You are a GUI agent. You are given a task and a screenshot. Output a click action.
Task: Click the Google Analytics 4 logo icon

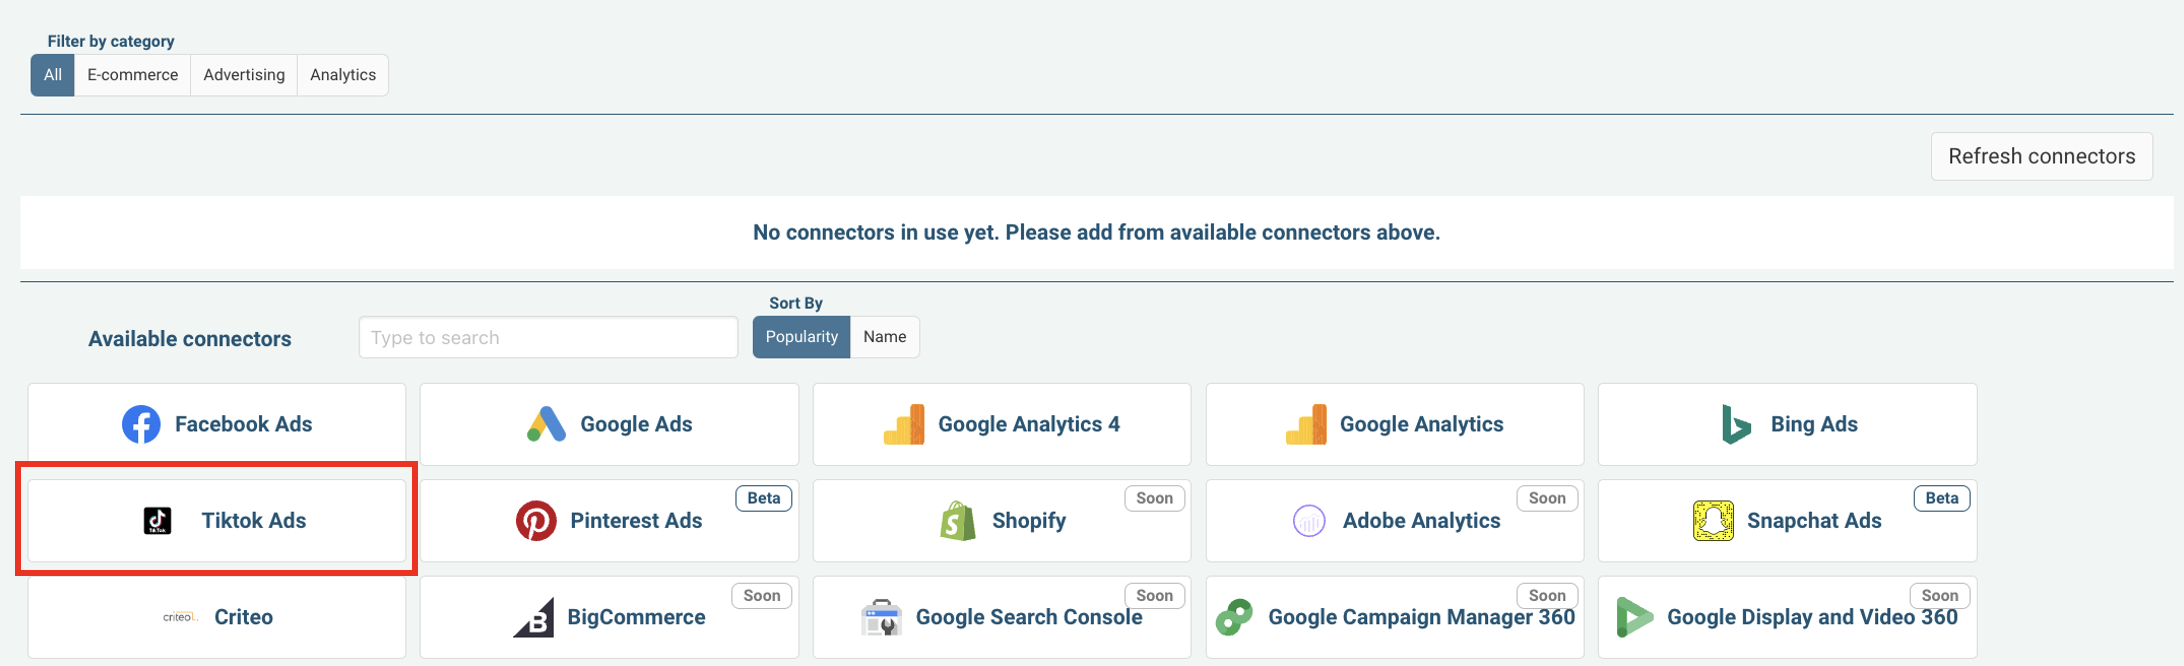pyautogui.click(x=904, y=424)
